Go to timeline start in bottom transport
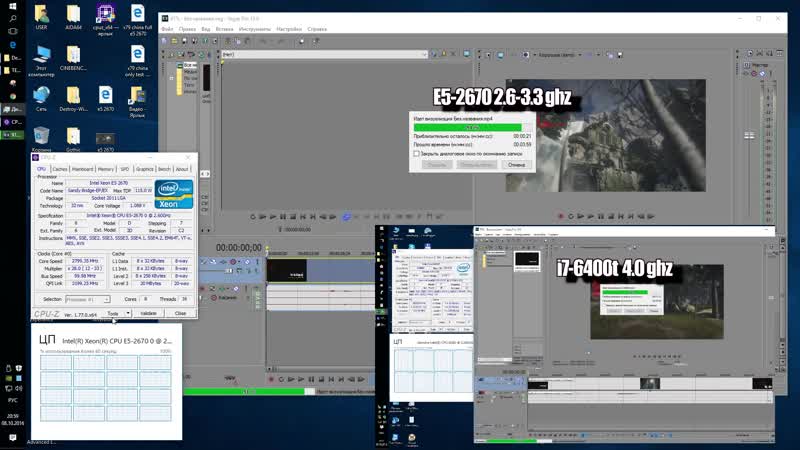The image size is (800, 450). [331, 379]
